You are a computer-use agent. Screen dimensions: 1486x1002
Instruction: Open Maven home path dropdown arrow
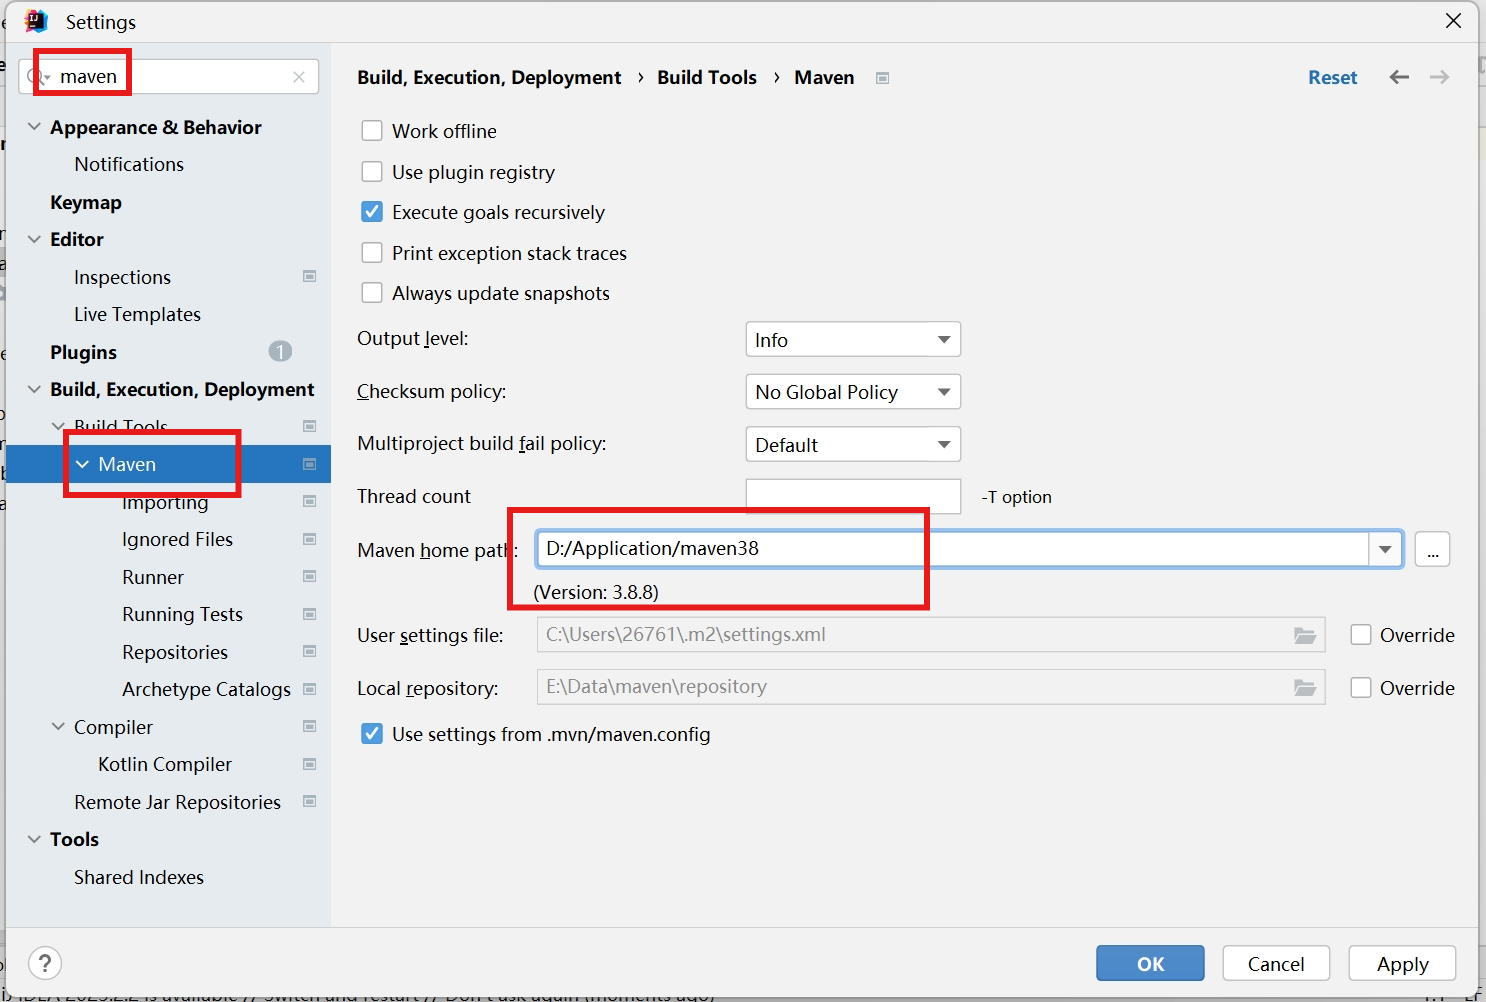pyautogui.click(x=1385, y=549)
